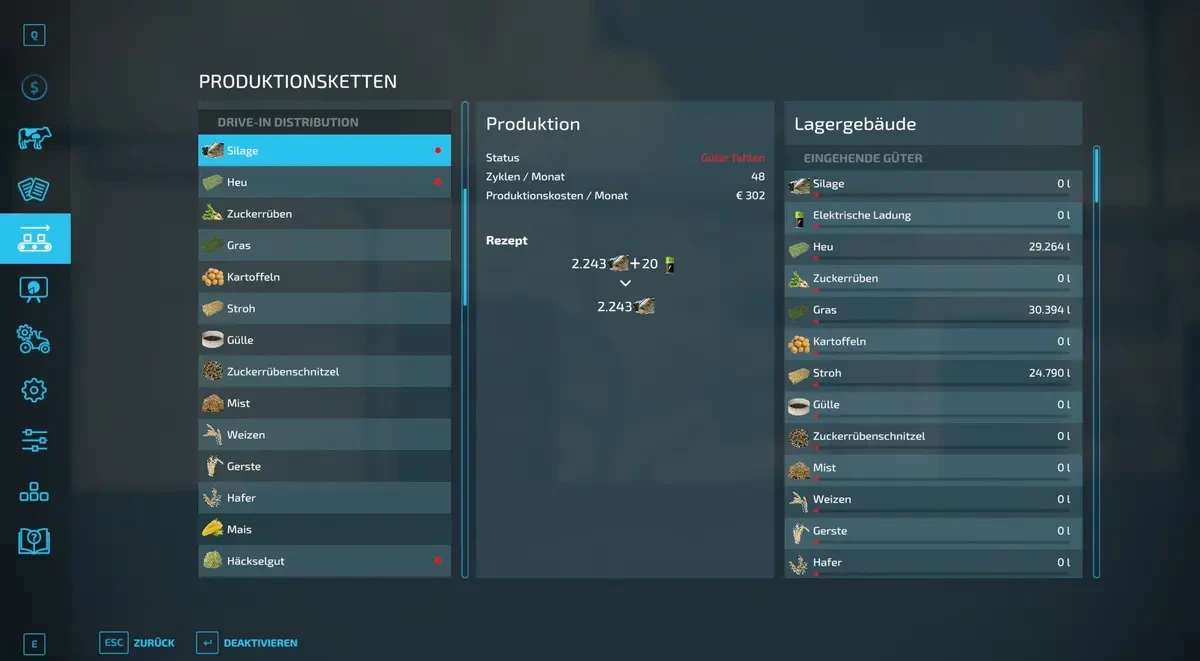Open the presentation board statistics icon
Screen dimensions: 1200x661
(35, 289)
